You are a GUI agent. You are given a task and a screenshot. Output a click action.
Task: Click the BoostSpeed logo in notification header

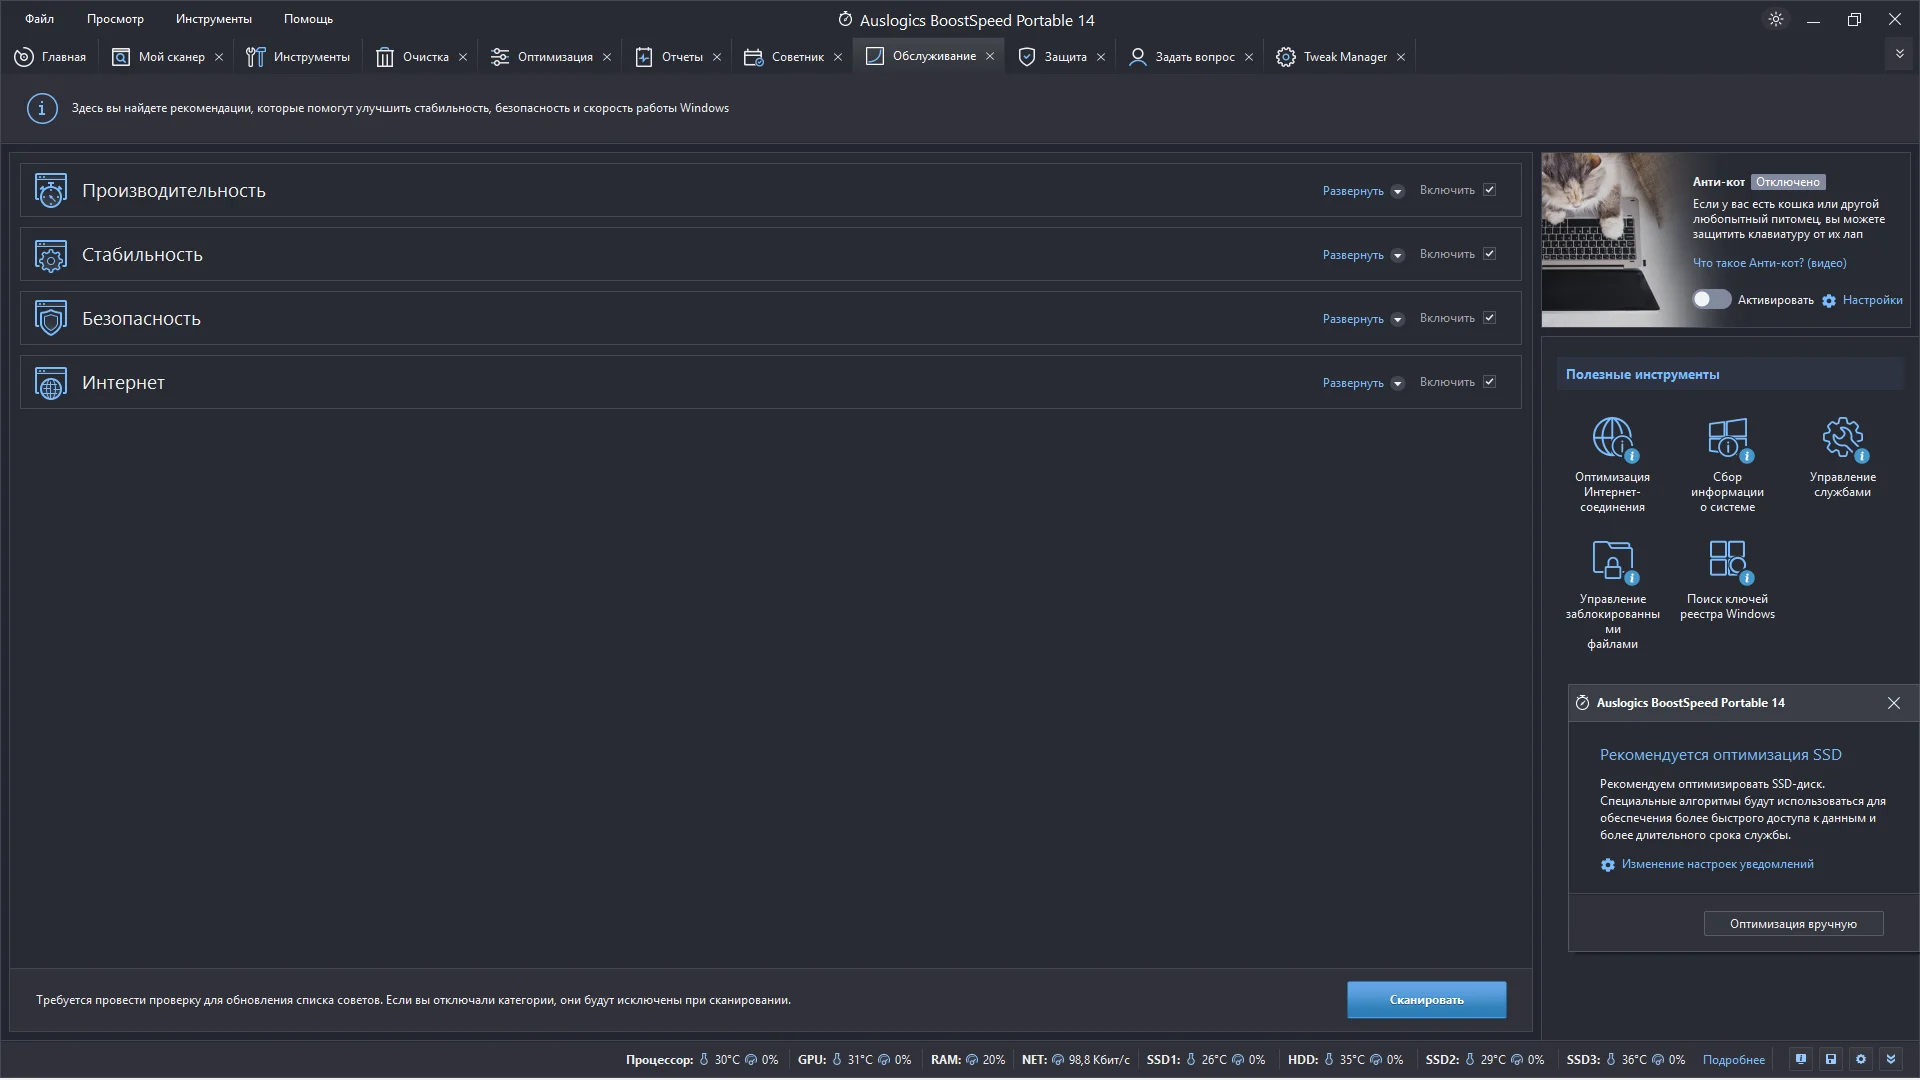(x=1583, y=703)
